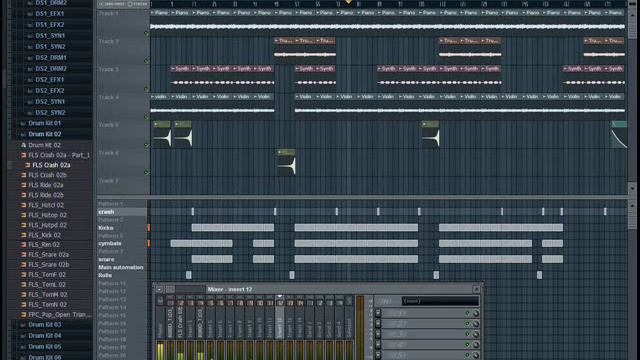
Task: Click the sample icon beside FLS_TomF 02
Action: (23, 275)
